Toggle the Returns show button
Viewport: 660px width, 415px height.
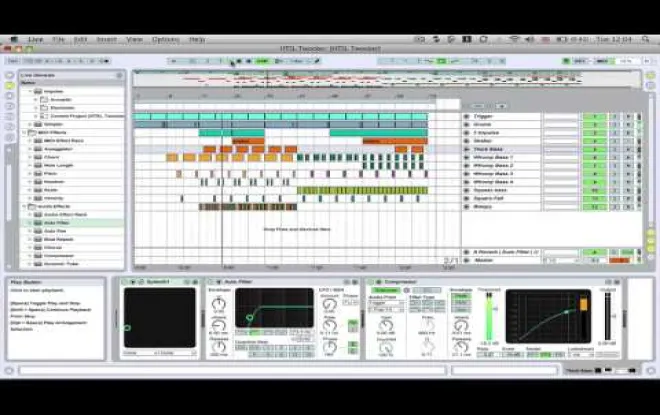click(651, 241)
